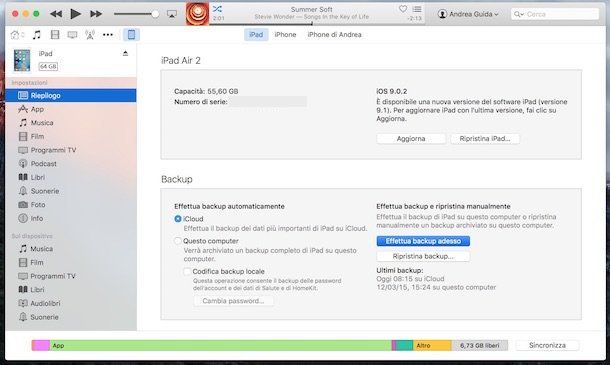Toggle shuffle icon in the now playing bar

coord(217,9)
